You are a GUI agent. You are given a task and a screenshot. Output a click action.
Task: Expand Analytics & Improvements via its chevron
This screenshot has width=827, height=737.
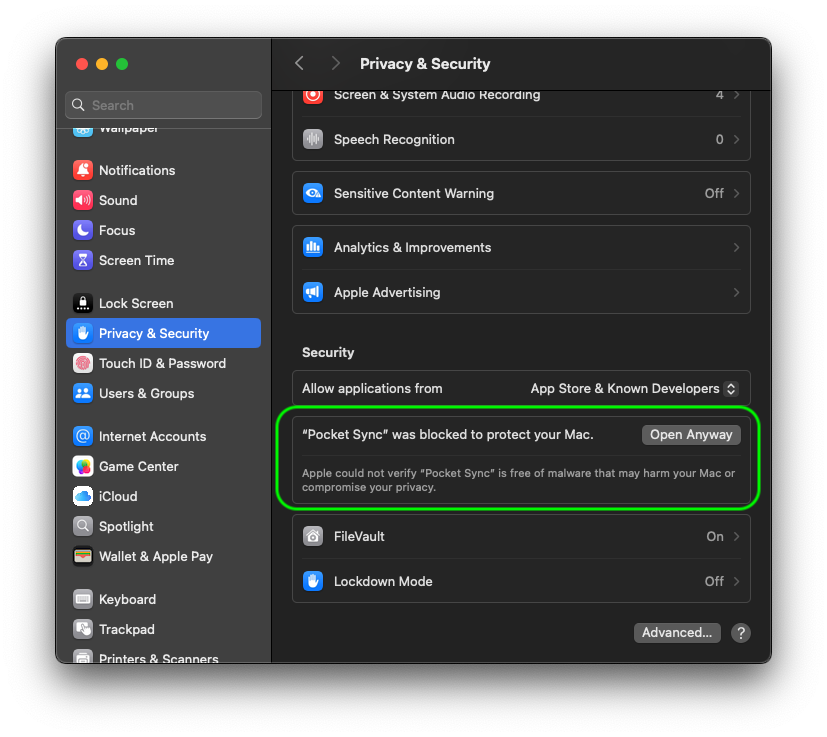(736, 247)
